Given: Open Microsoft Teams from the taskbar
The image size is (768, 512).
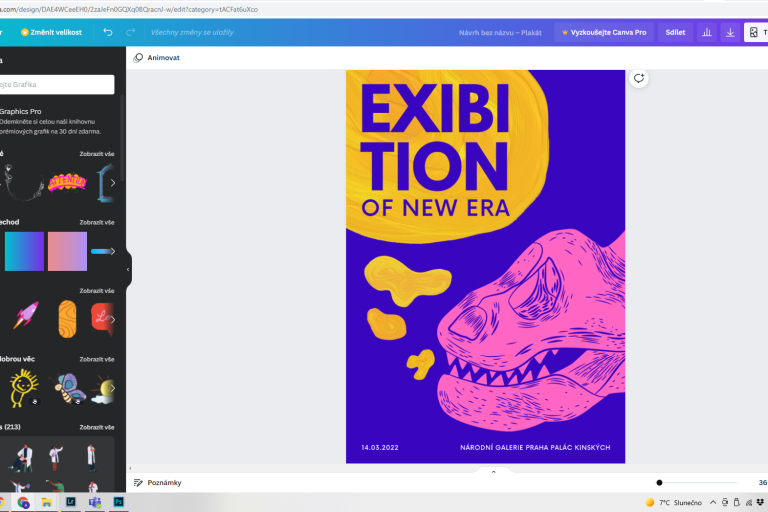Looking at the screenshot, I should click(x=95, y=502).
